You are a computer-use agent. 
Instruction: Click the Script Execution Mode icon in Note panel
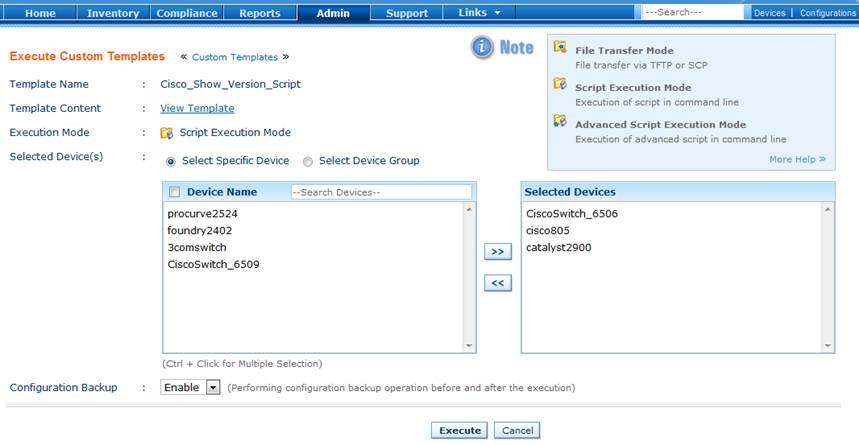[x=560, y=84]
